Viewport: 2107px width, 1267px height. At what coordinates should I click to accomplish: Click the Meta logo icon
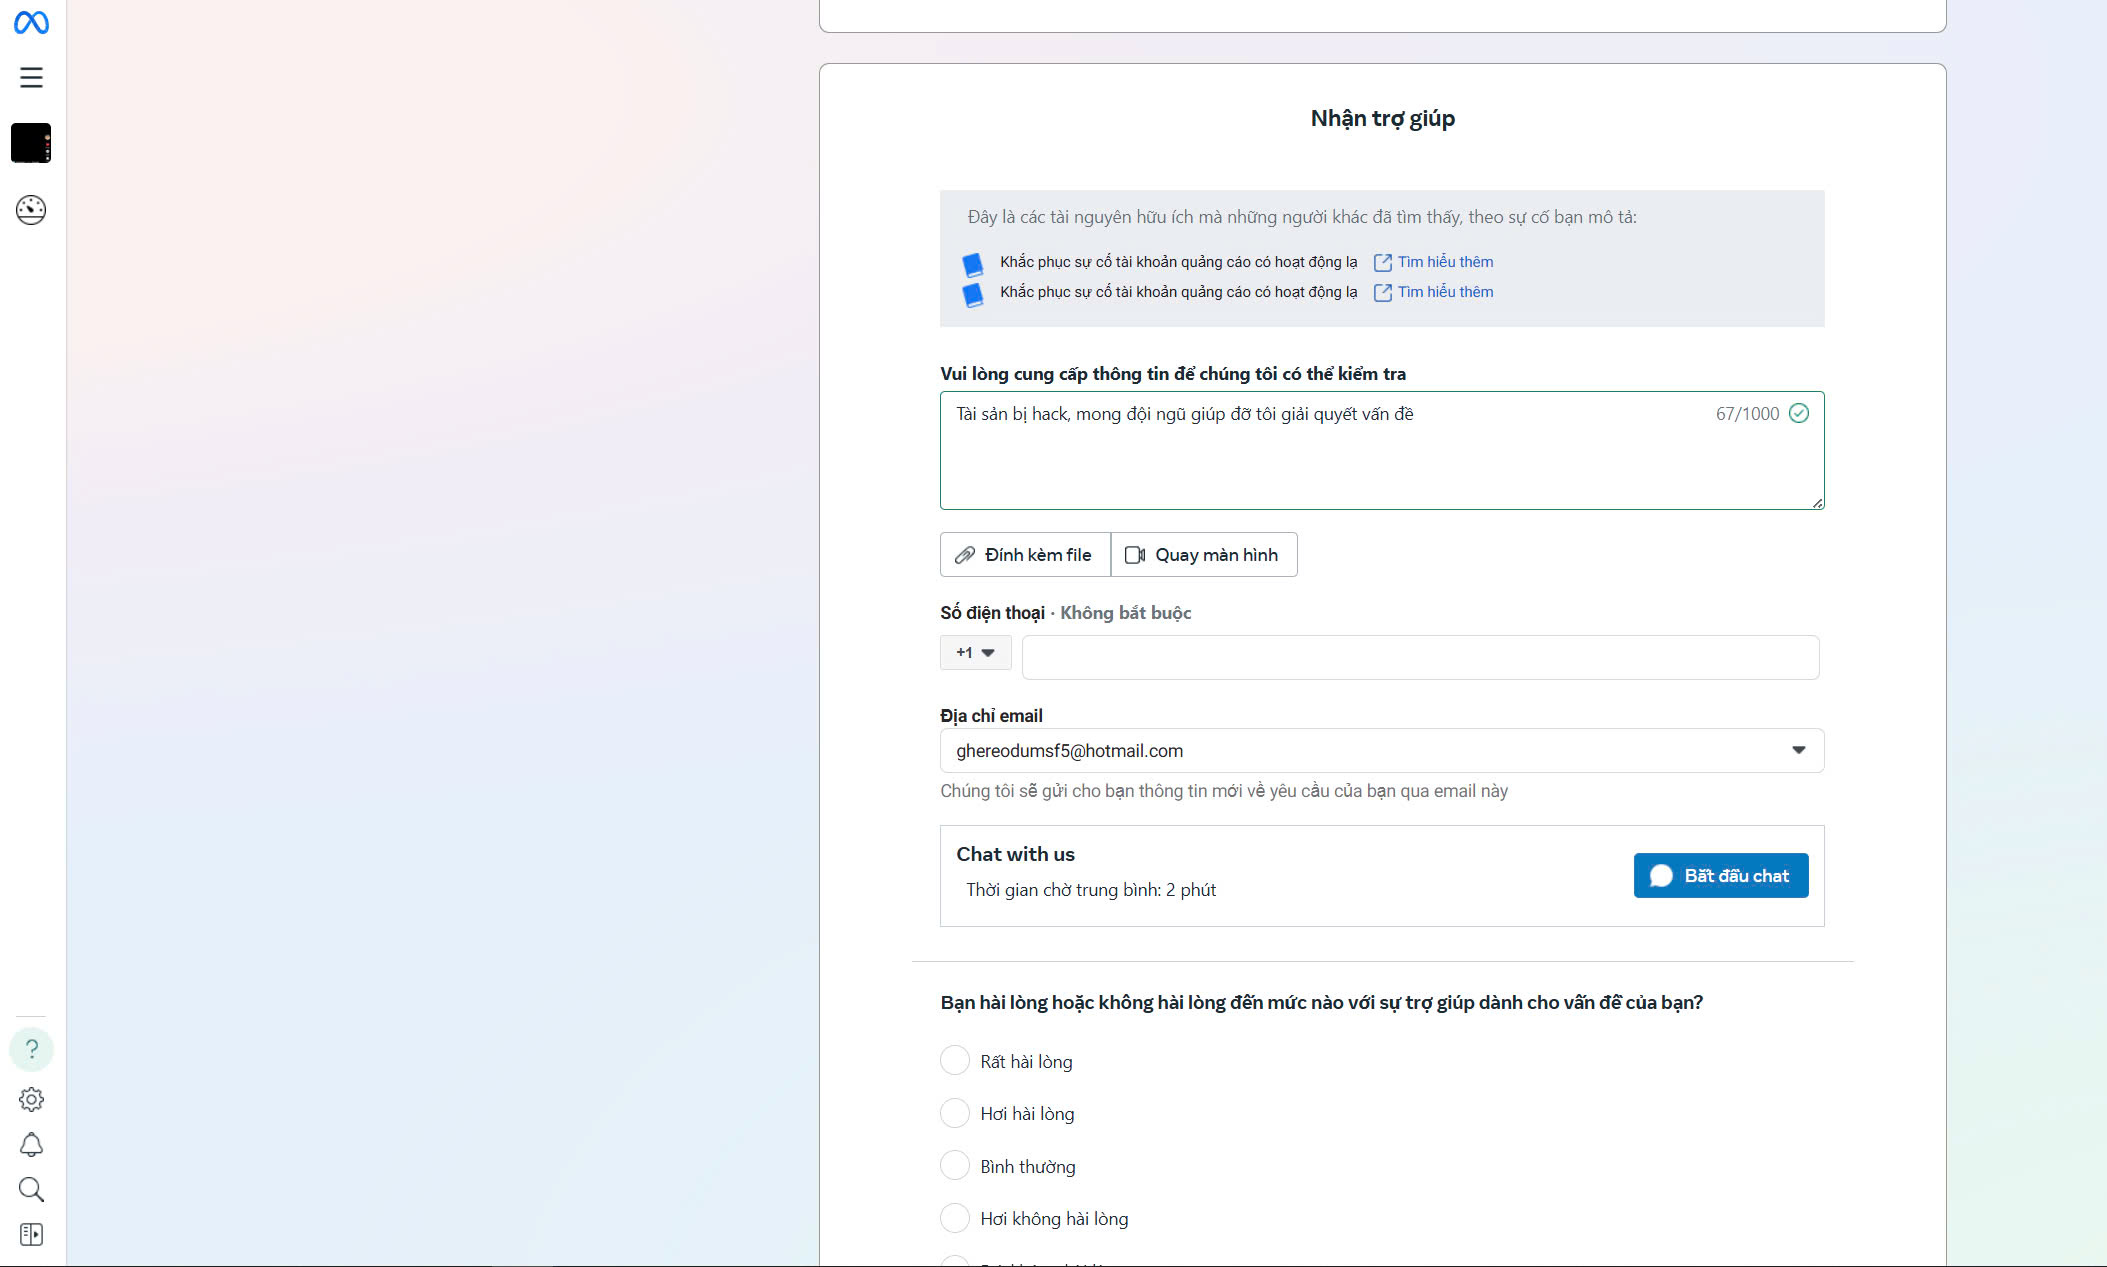(x=31, y=22)
